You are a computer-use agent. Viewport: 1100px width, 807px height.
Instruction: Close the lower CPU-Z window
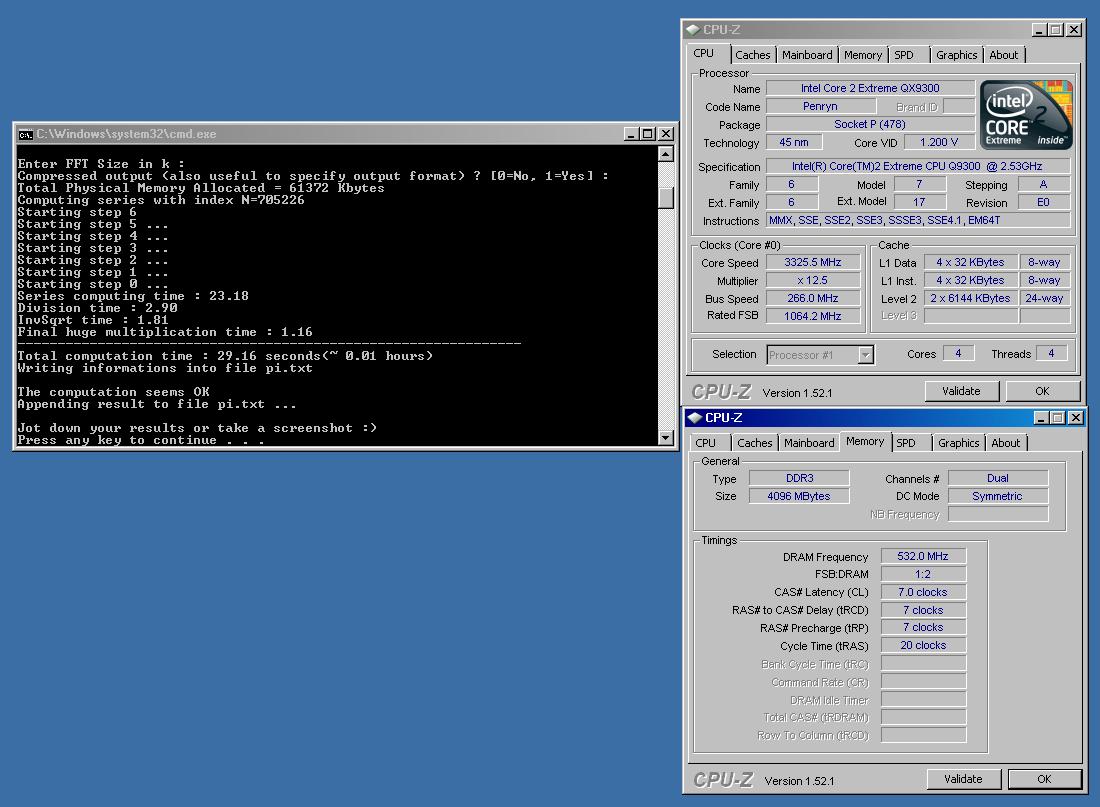point(1076,418)
